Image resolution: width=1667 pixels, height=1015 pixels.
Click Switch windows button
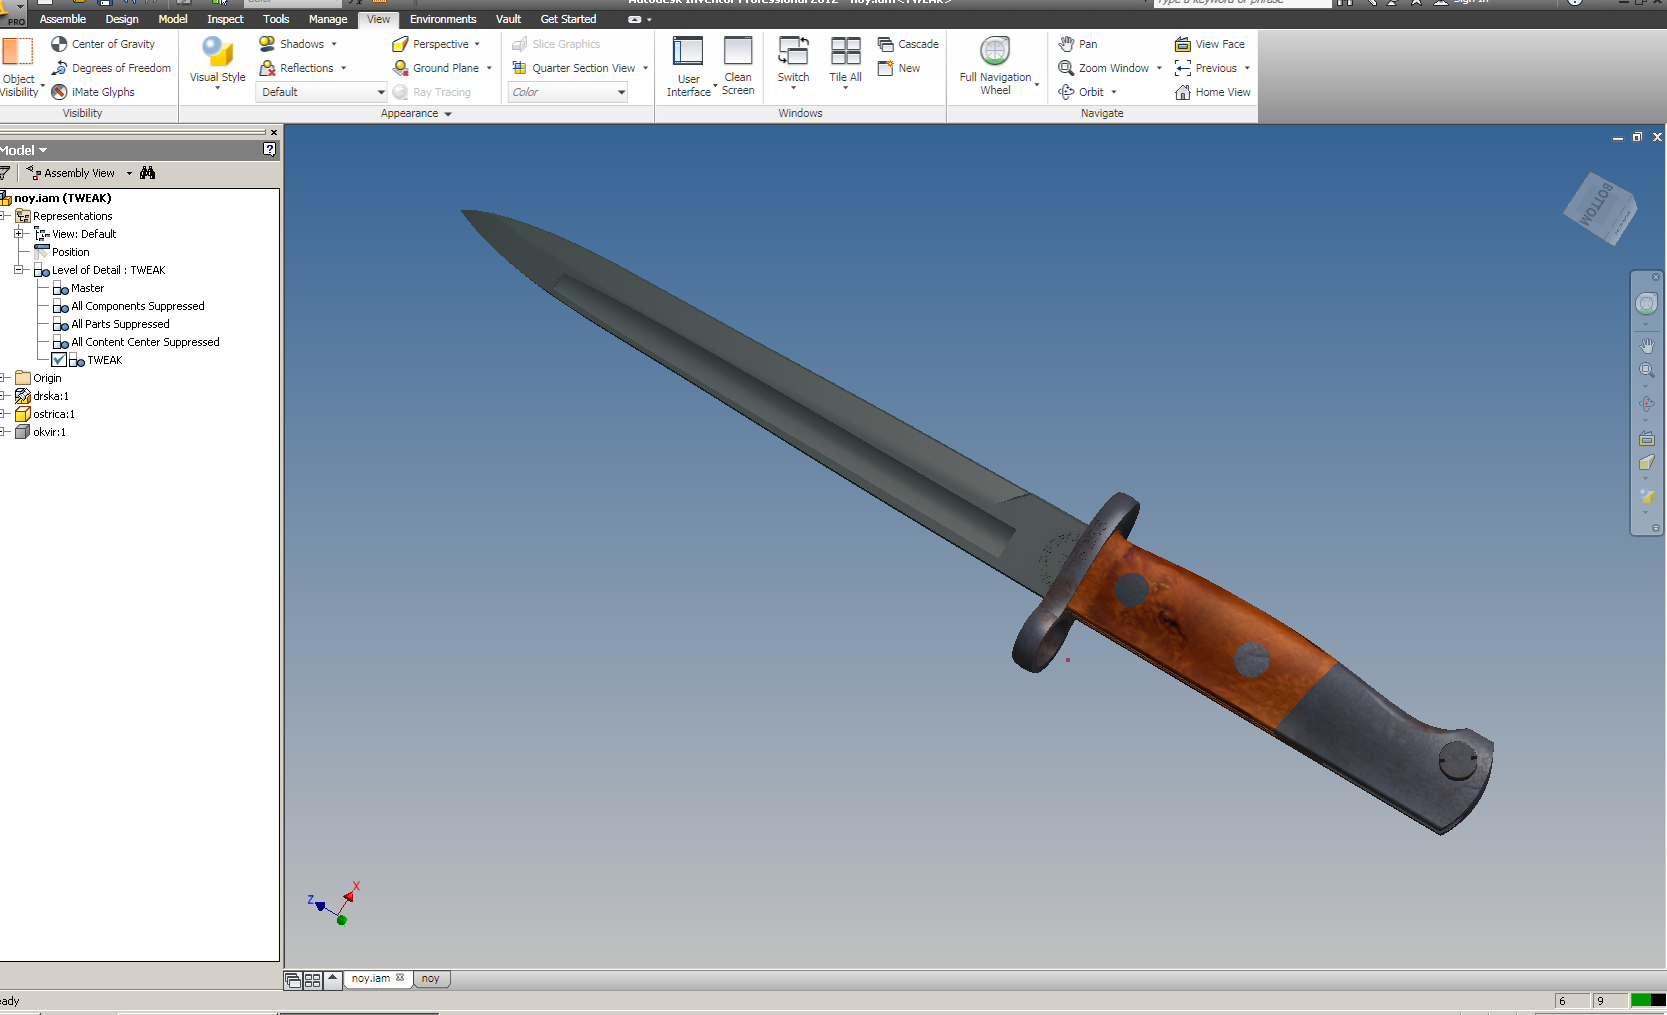click(793, 62)
